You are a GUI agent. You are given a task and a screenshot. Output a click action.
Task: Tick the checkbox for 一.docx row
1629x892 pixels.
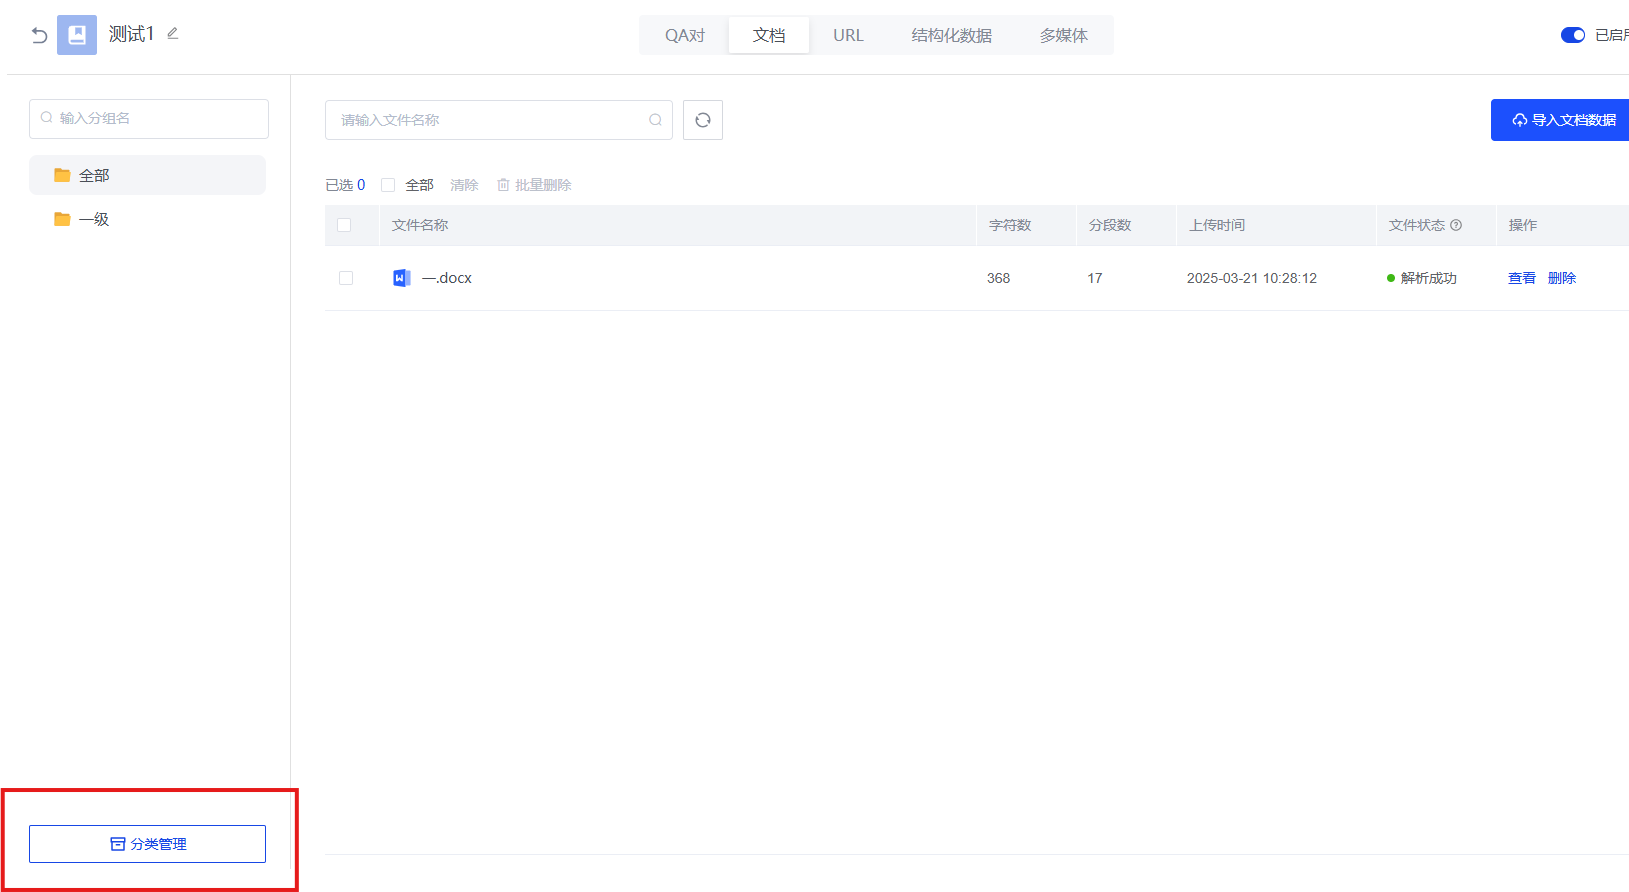(x=346, y=278)
